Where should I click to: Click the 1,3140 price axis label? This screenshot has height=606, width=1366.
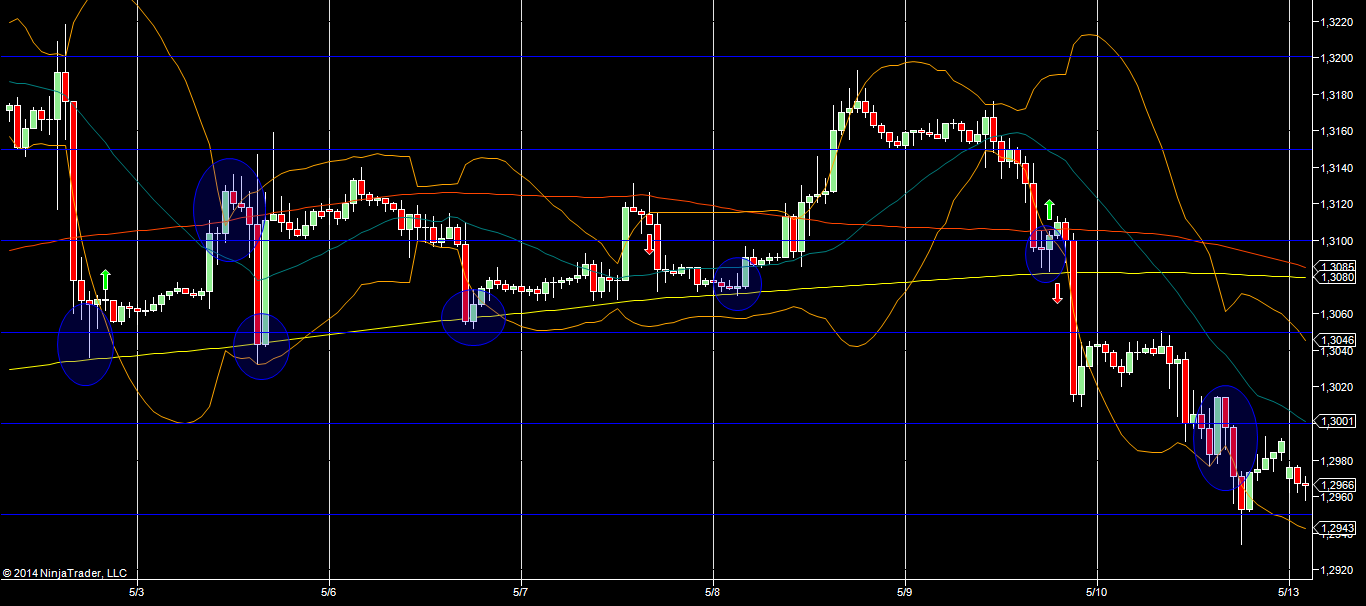click(x=1338, y=168)
